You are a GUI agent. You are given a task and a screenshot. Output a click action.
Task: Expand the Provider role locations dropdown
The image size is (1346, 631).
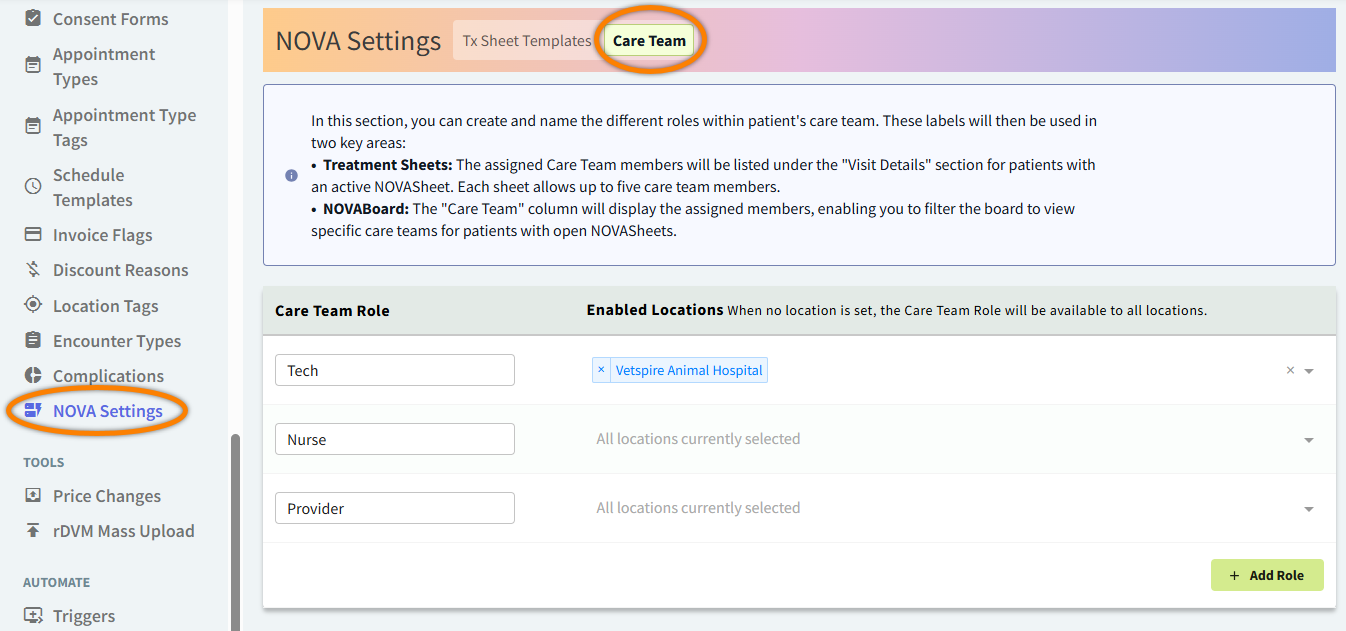click(1309, 509)
